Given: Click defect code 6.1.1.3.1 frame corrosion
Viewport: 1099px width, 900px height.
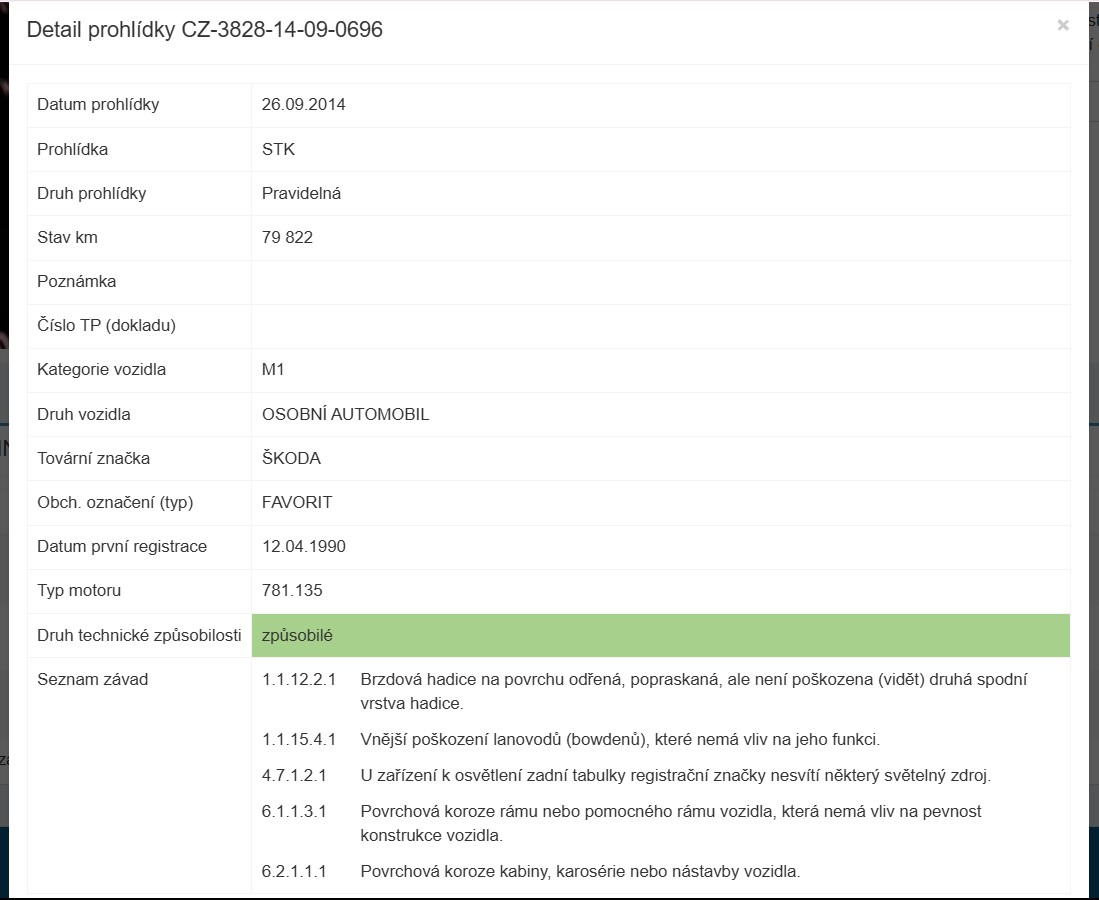Looking at the screenshot, I should click(294, 812).
